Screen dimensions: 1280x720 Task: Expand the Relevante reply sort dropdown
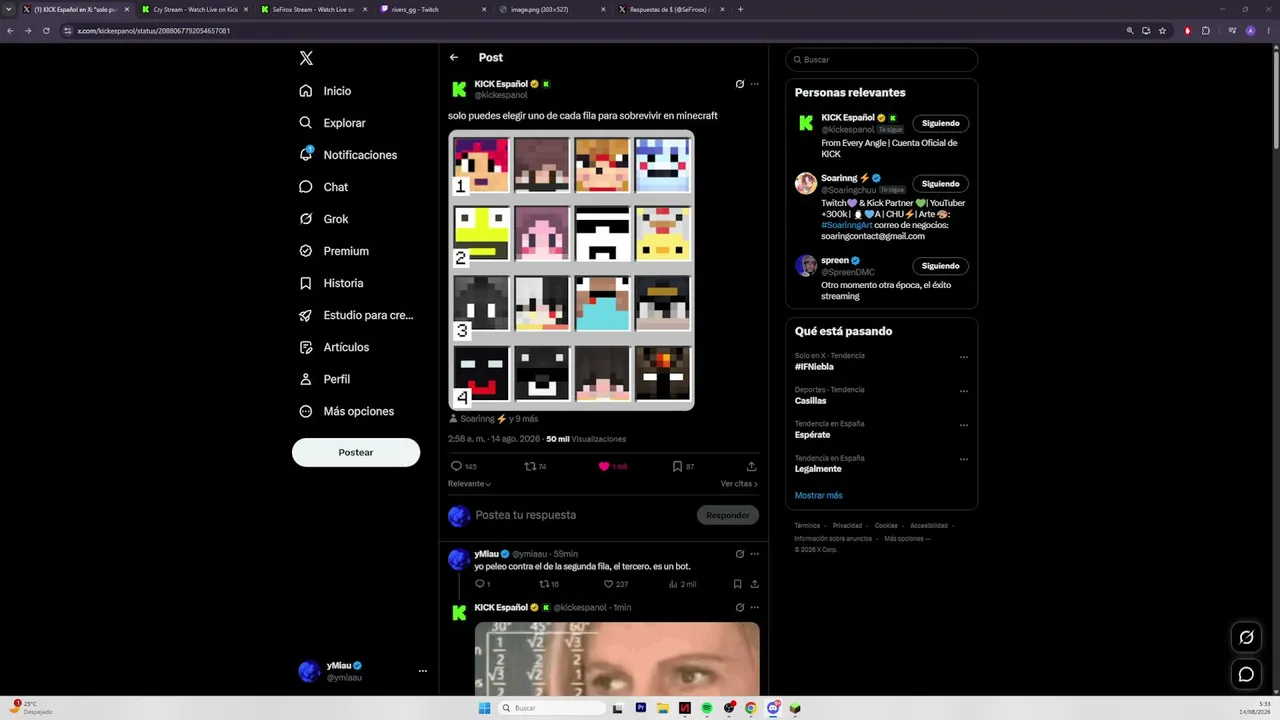pos(469,484)
